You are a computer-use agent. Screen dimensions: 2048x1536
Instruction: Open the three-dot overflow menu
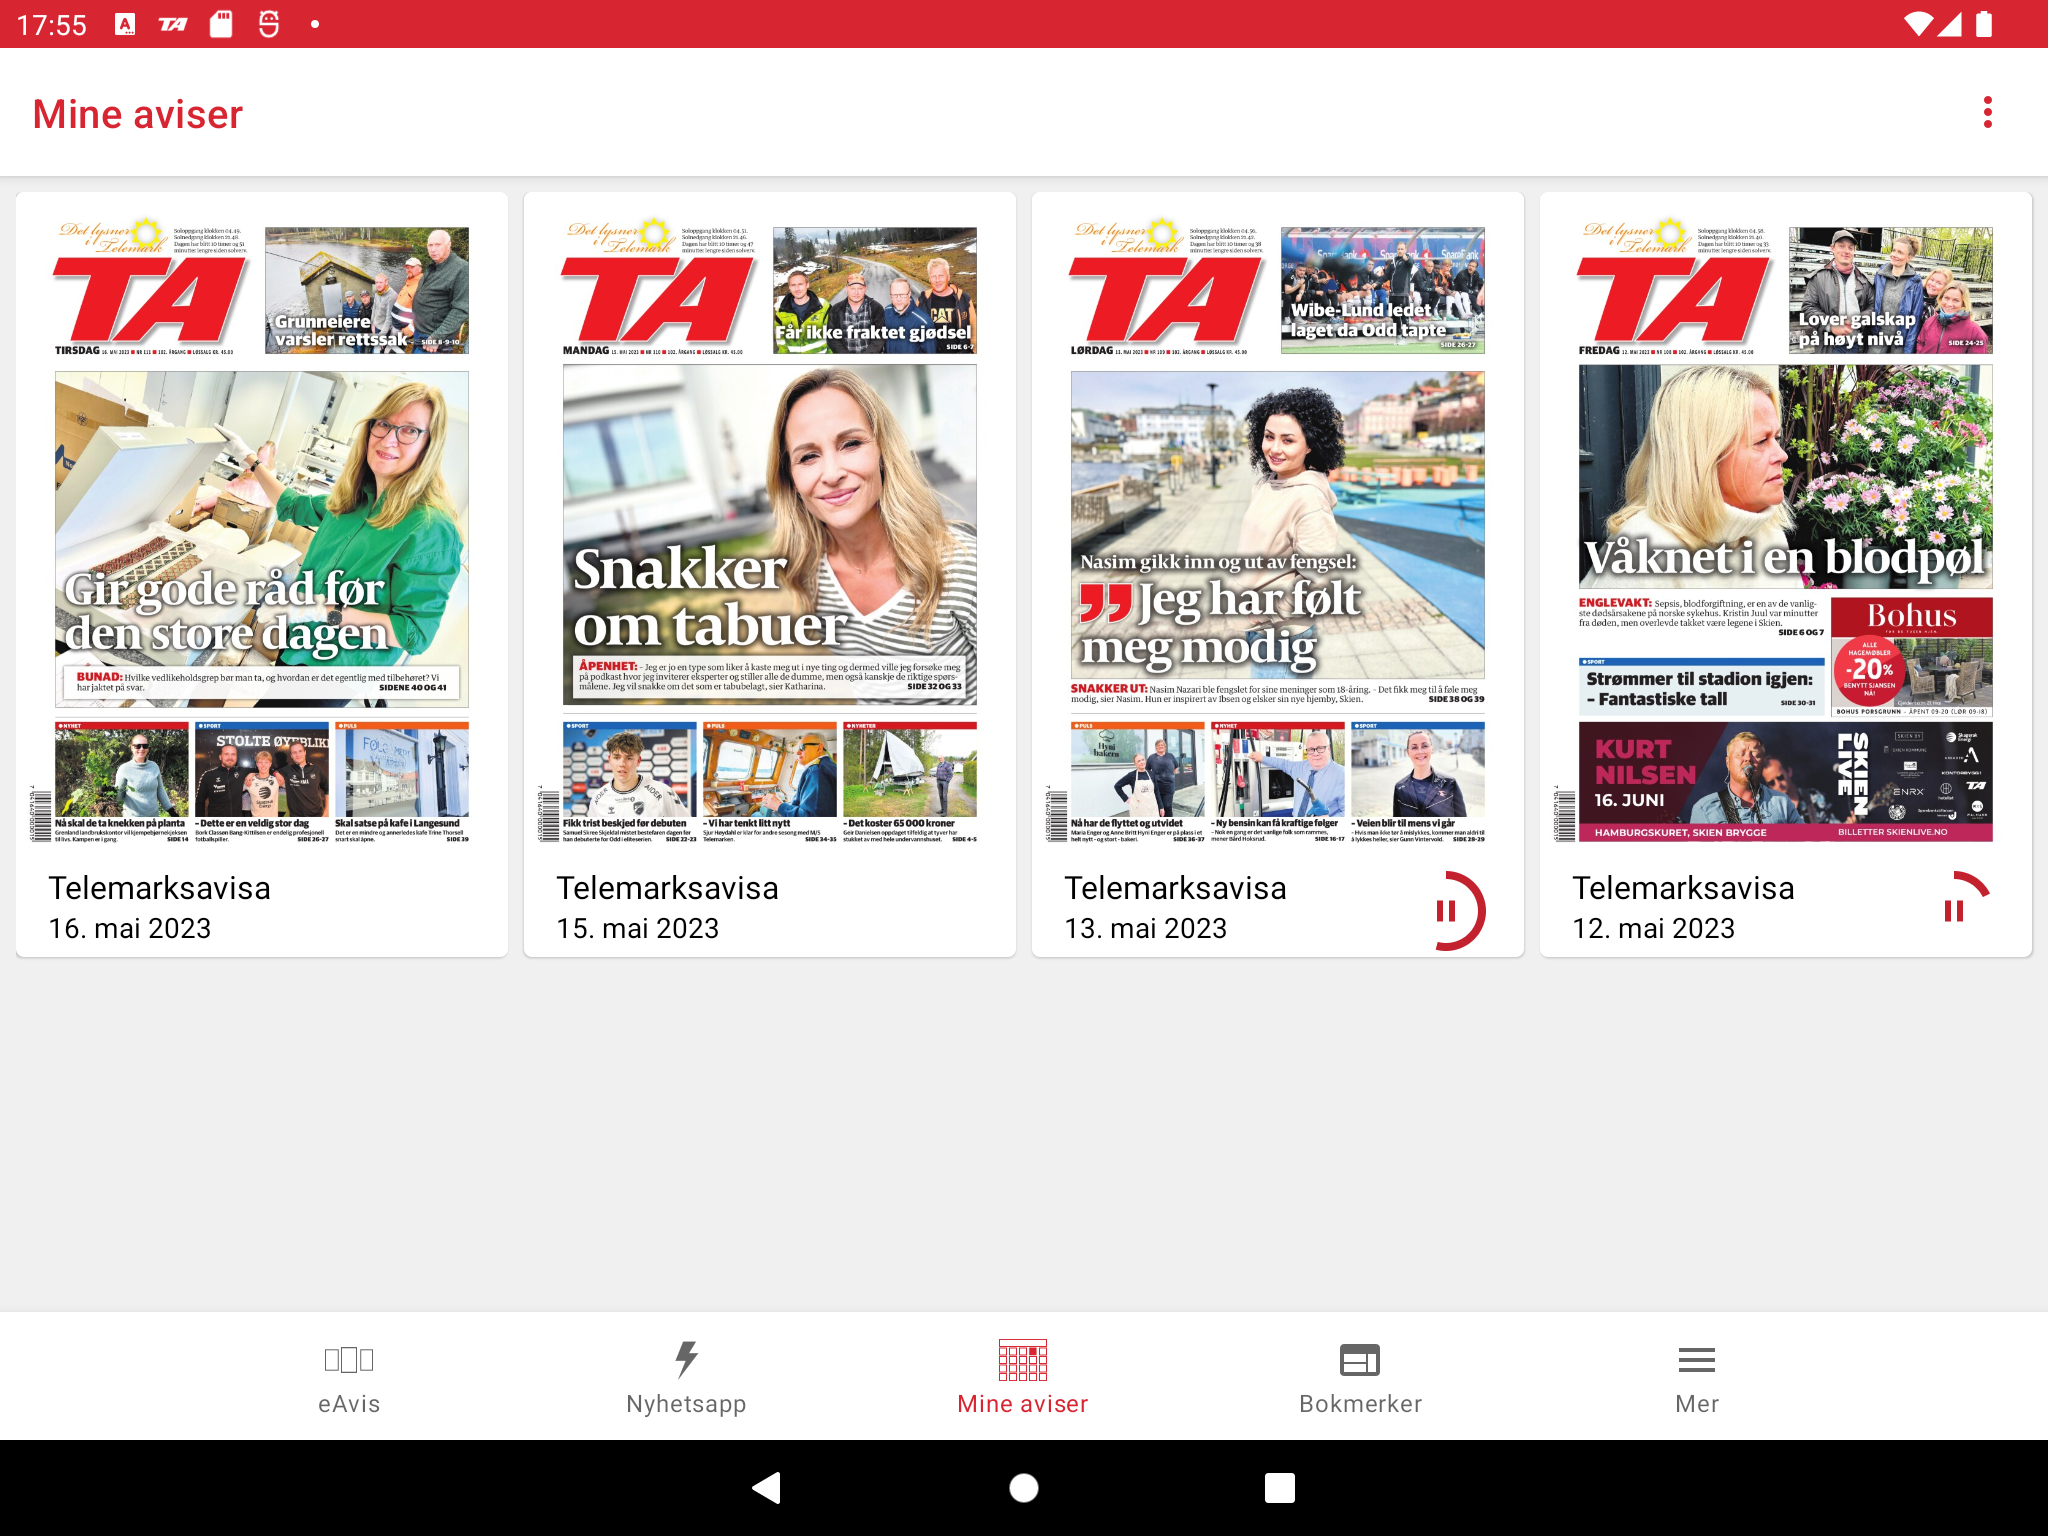tap(1987, 113)
